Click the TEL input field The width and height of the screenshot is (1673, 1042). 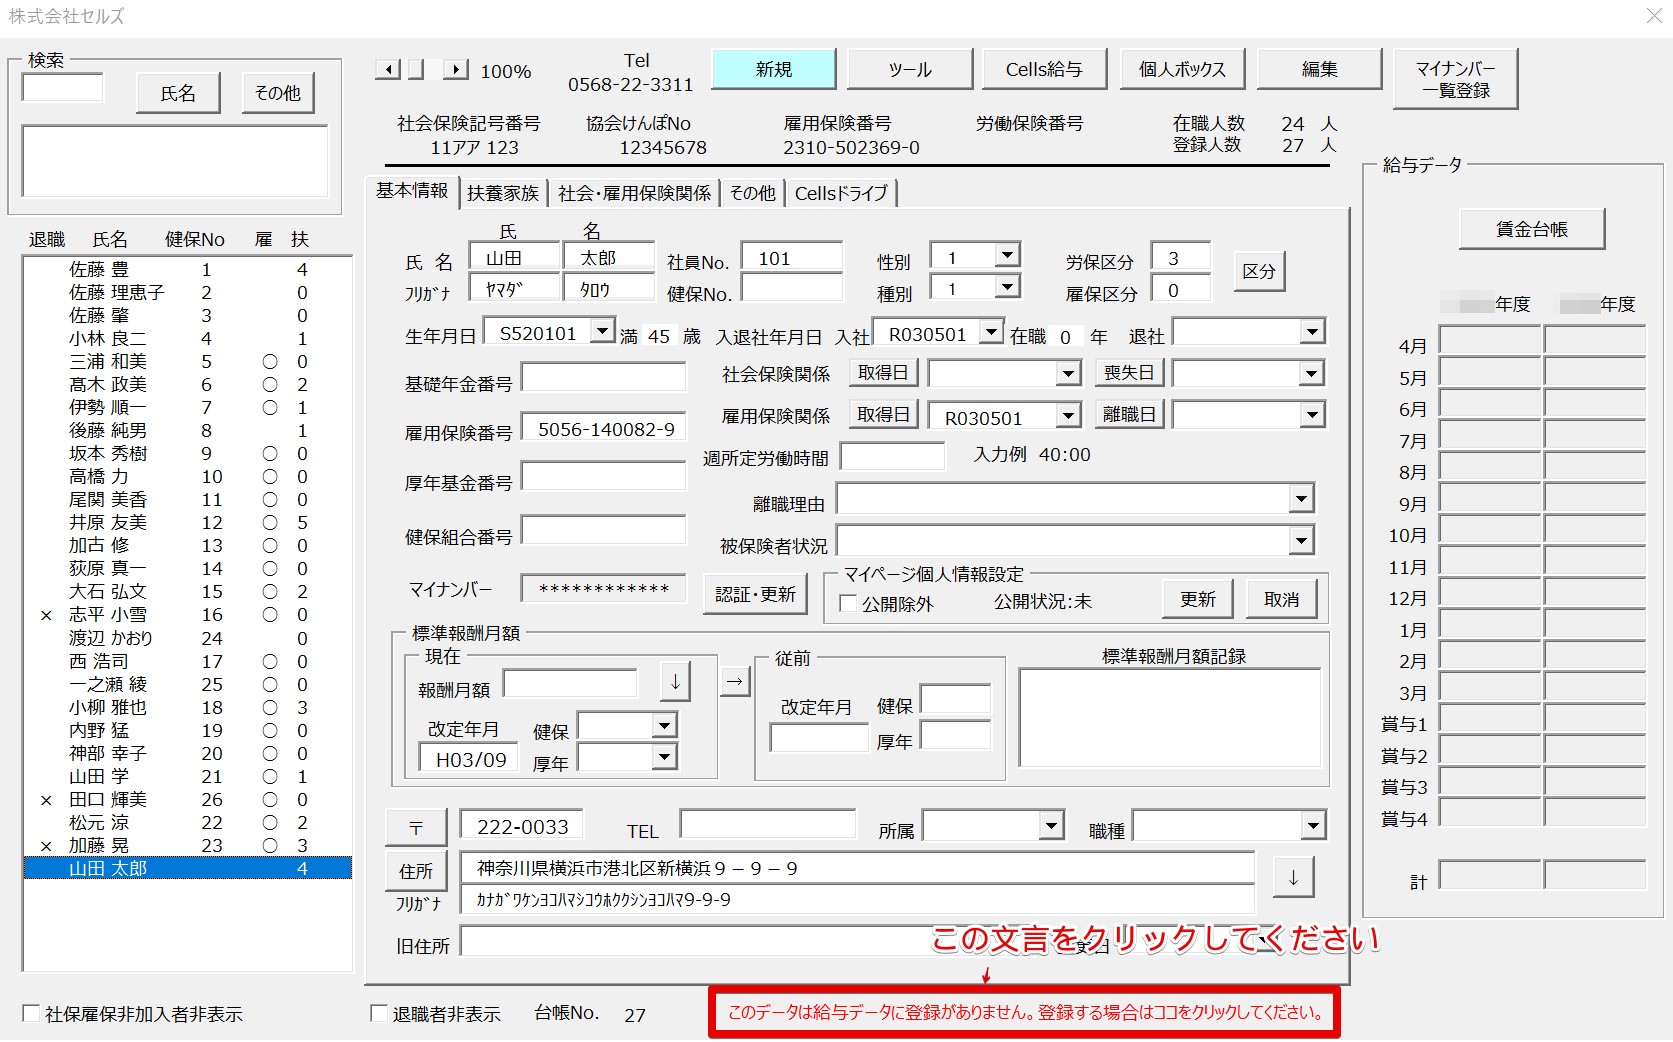click(x=768, y=825)
